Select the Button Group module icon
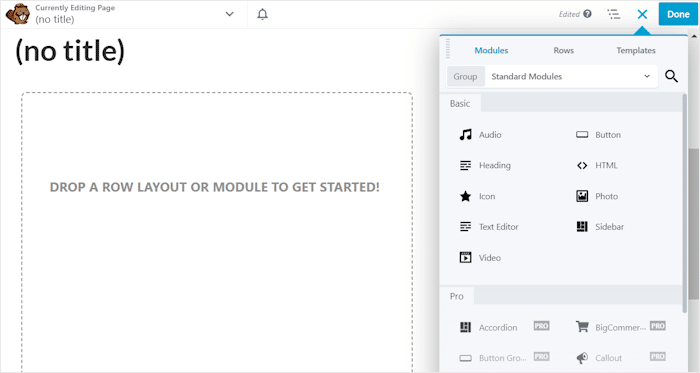 tap(466, 358)
